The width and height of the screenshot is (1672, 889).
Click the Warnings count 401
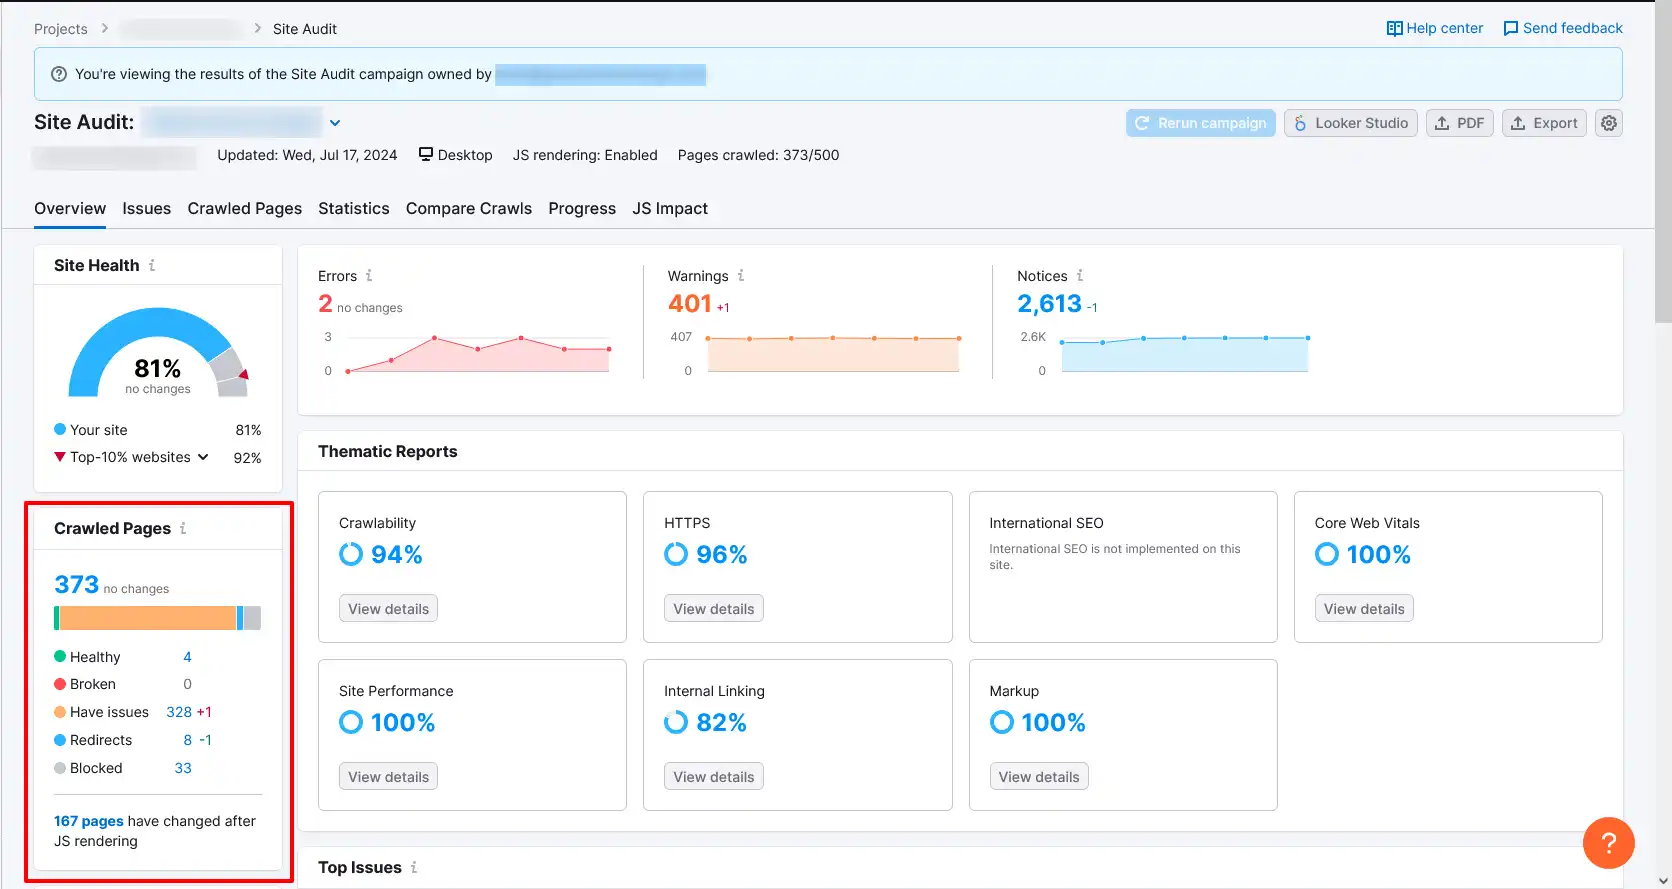tap(690, 303)
